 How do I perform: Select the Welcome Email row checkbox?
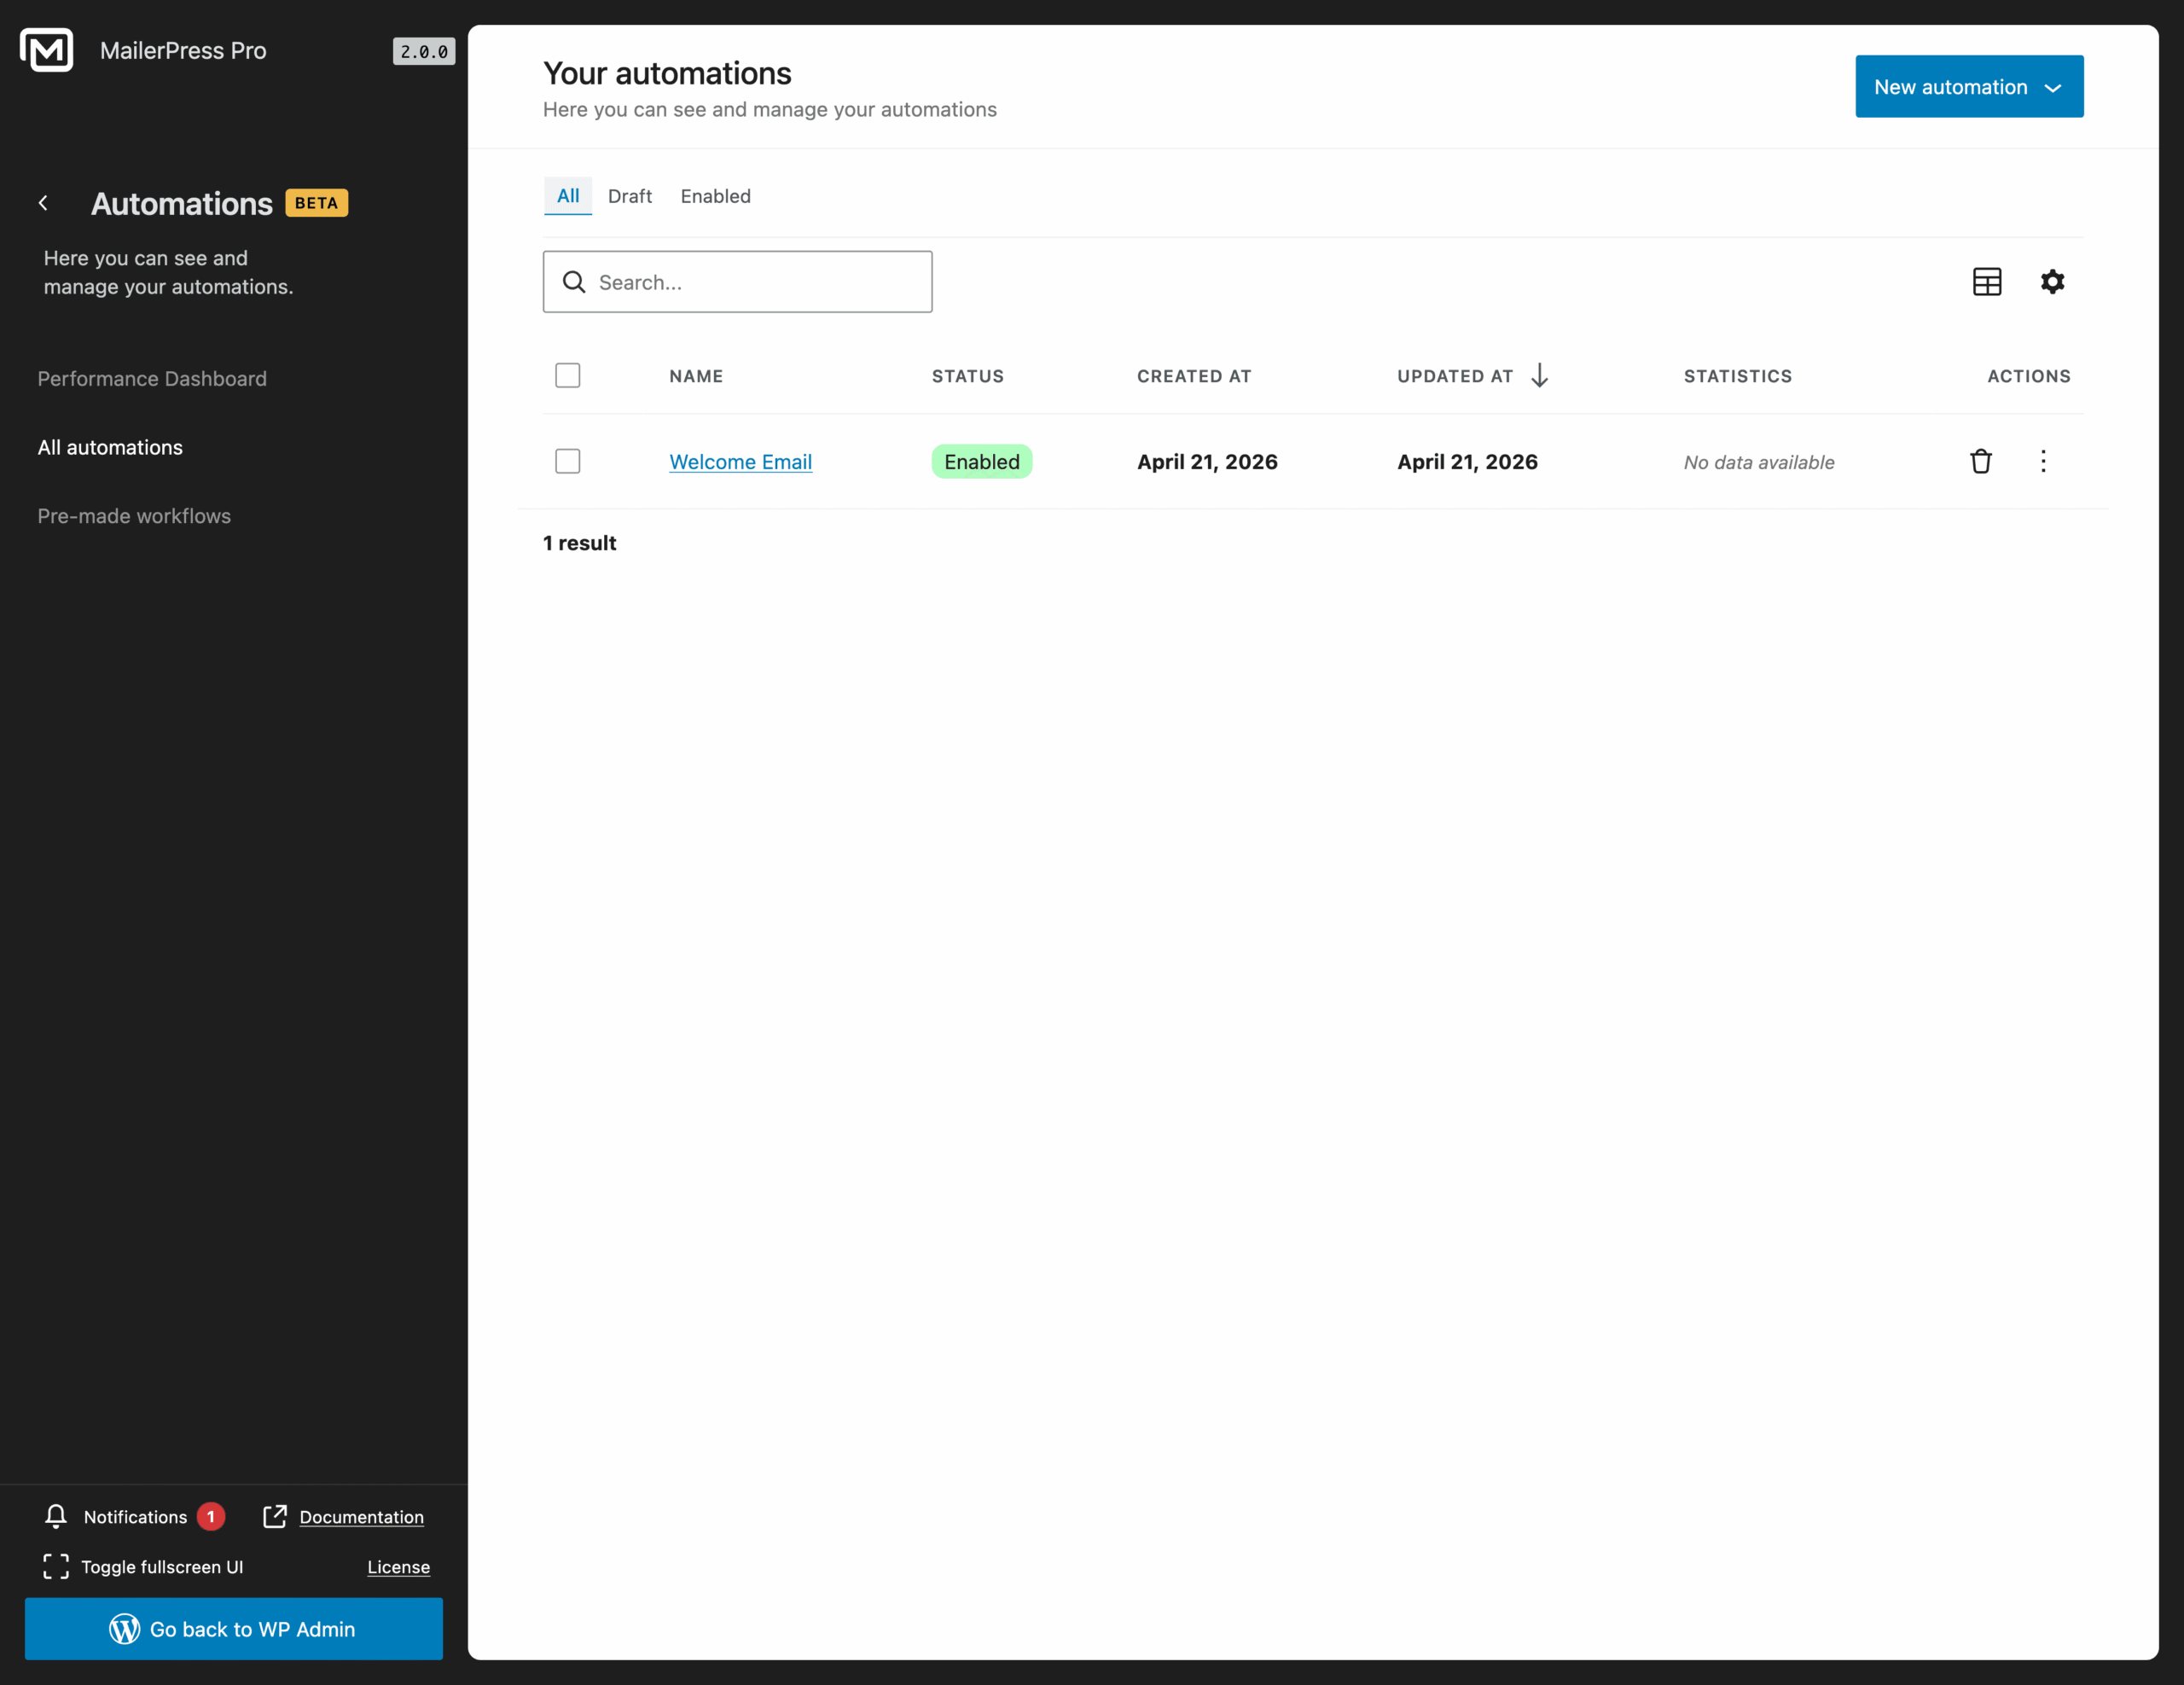coord(567,461)
